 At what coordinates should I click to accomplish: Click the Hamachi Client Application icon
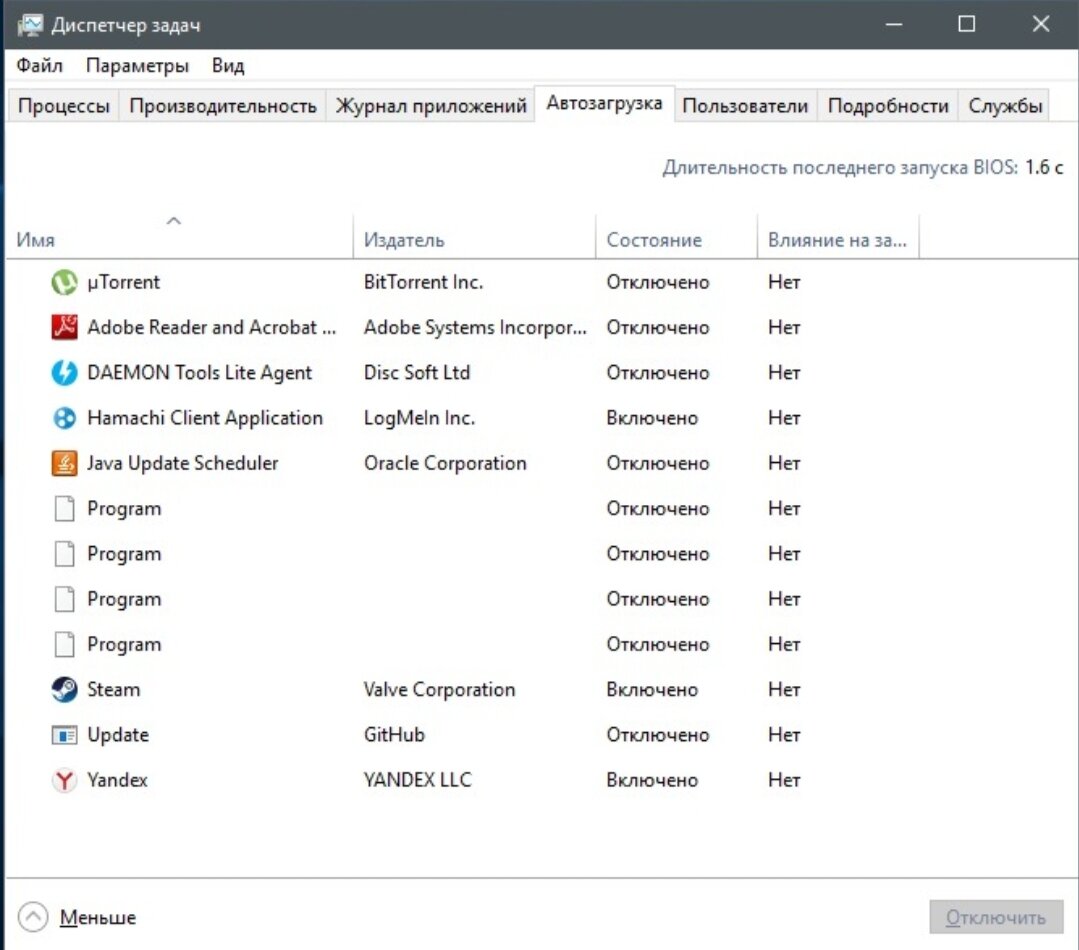[x=65, y=418]
